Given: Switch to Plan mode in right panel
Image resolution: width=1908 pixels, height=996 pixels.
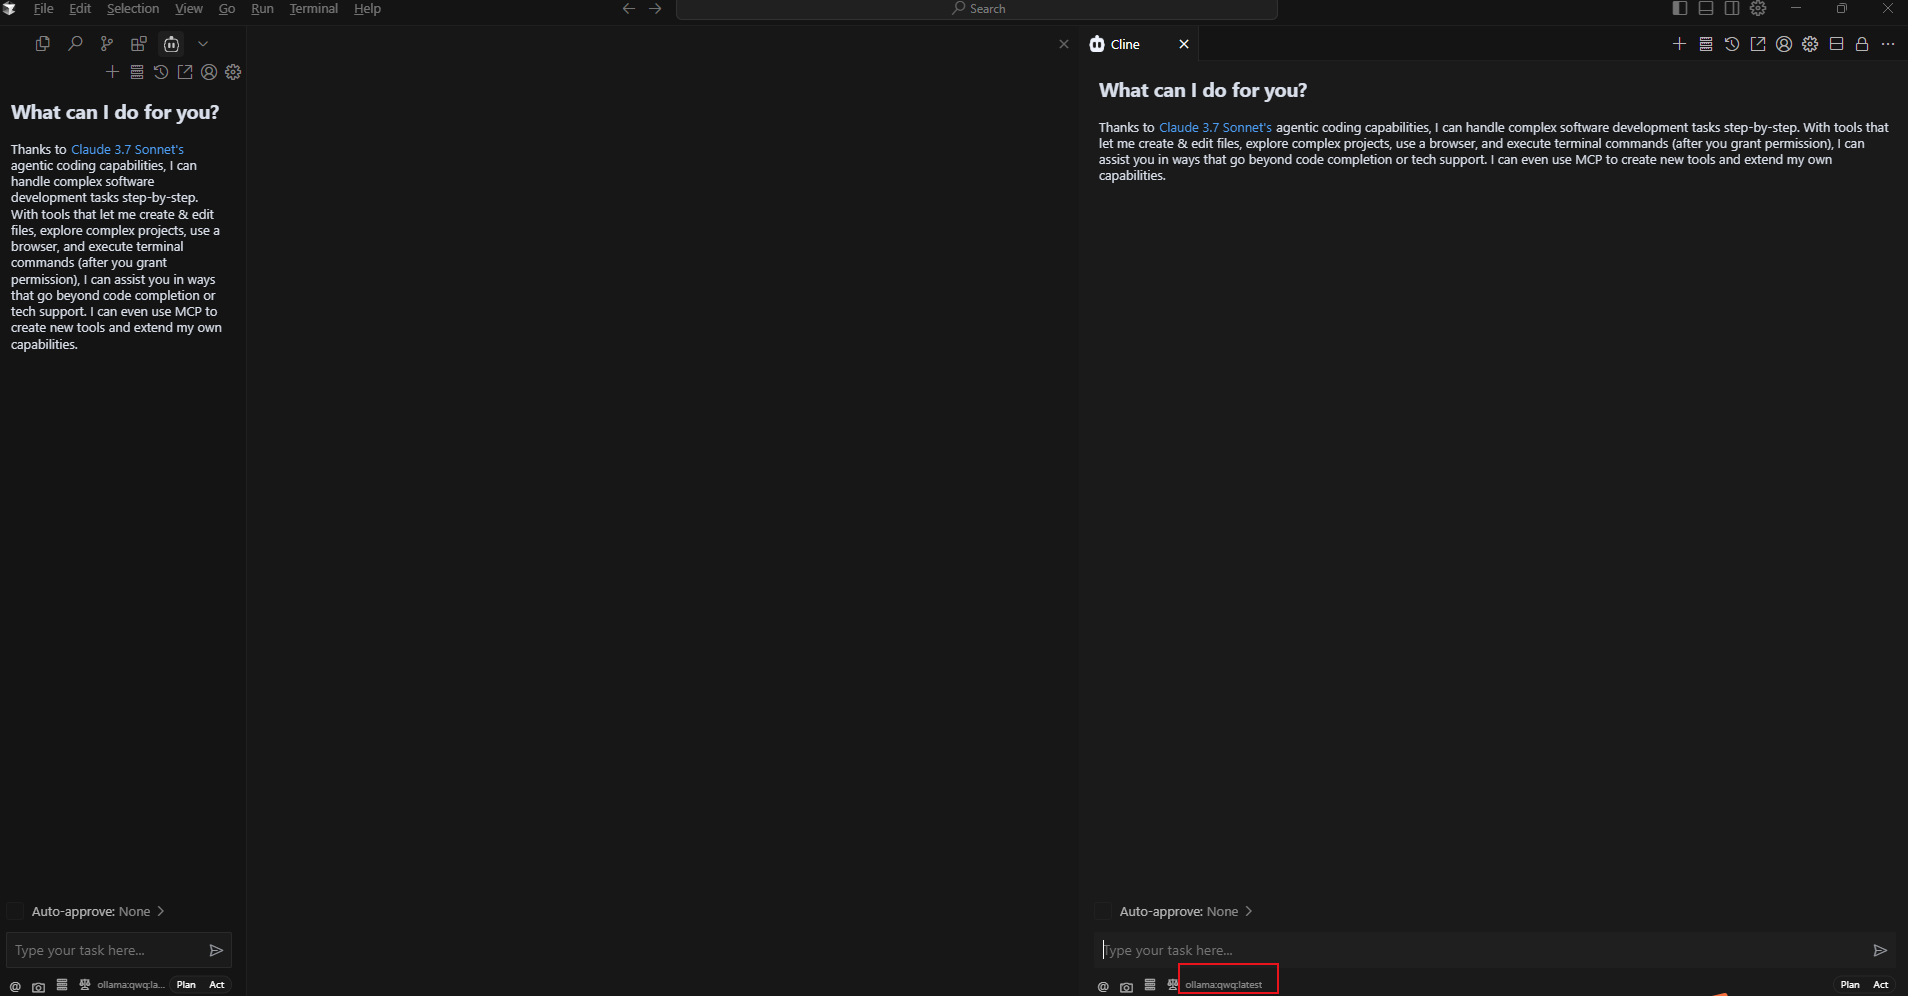Looking at the screenshot, I should 1850,985.
